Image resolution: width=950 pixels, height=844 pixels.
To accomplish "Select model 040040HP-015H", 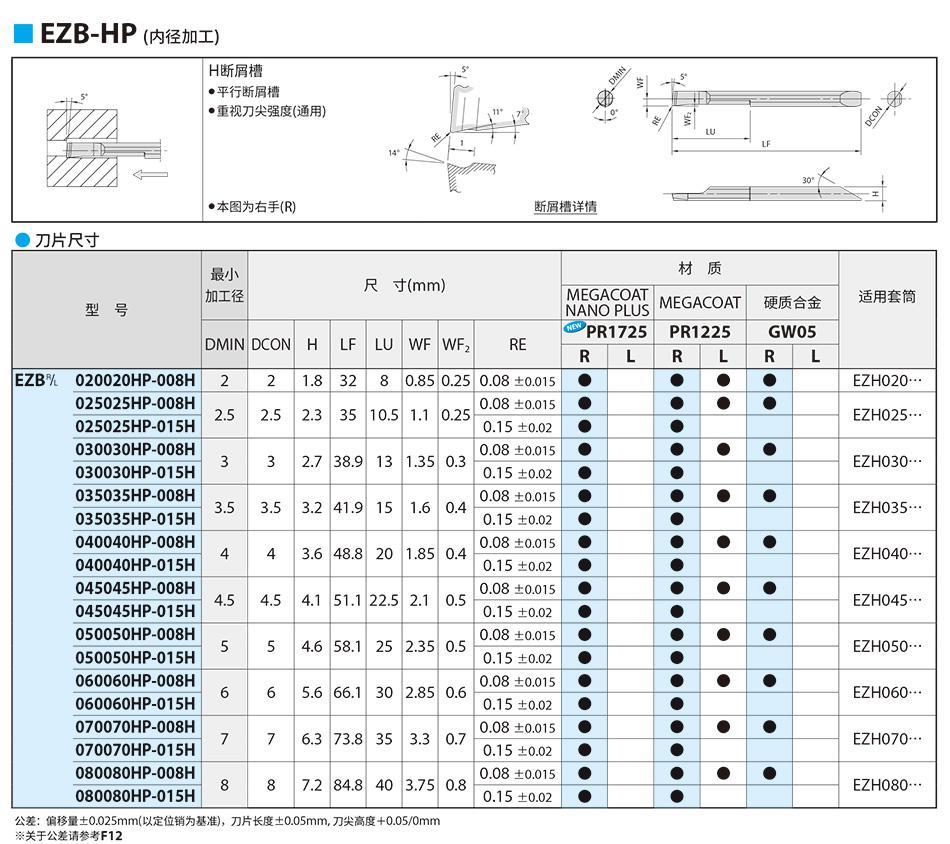I will tap(135, 565).
